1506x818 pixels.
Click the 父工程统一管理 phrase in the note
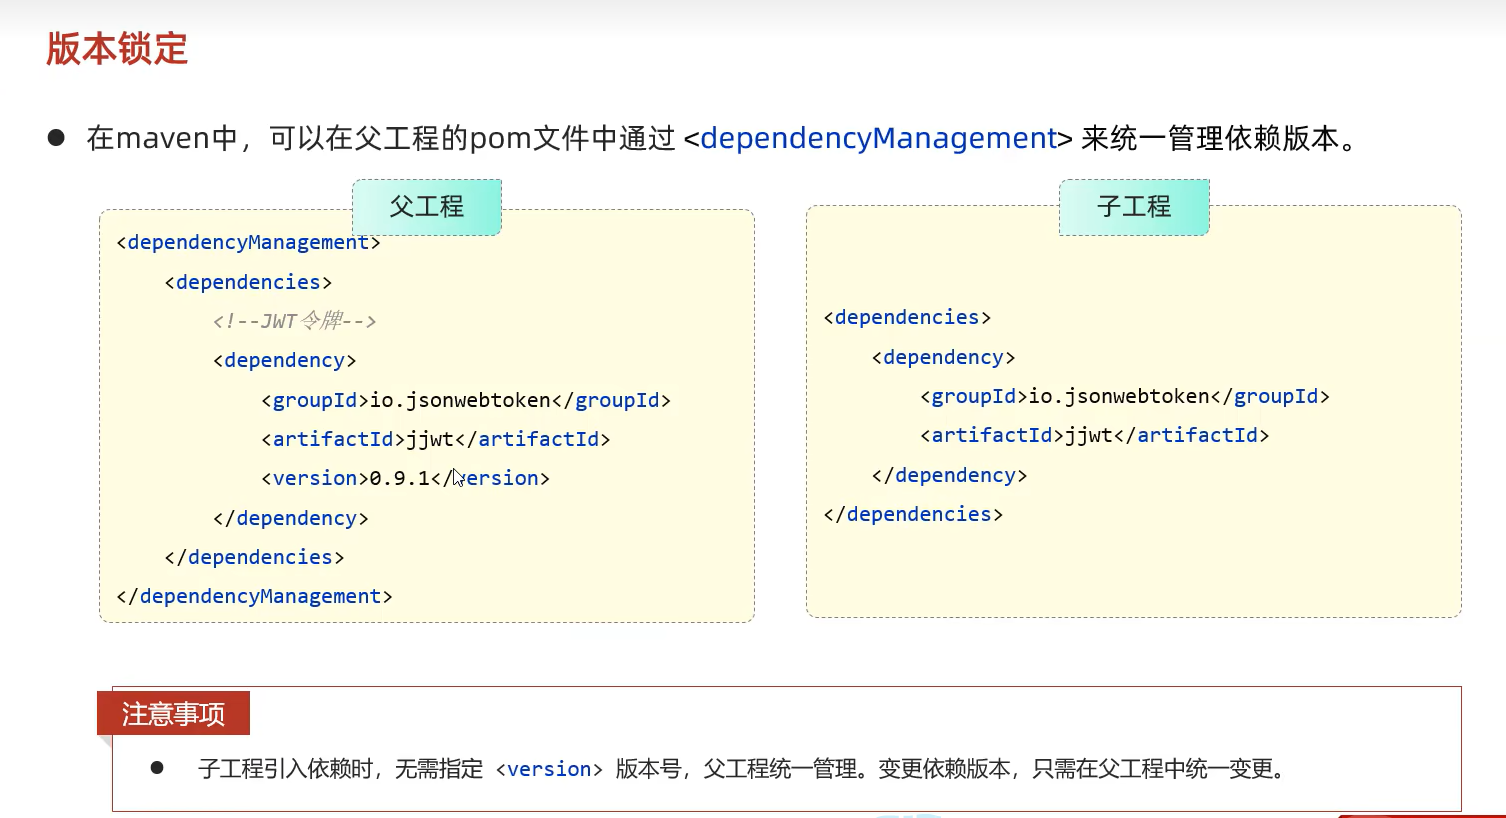(780, 769)
